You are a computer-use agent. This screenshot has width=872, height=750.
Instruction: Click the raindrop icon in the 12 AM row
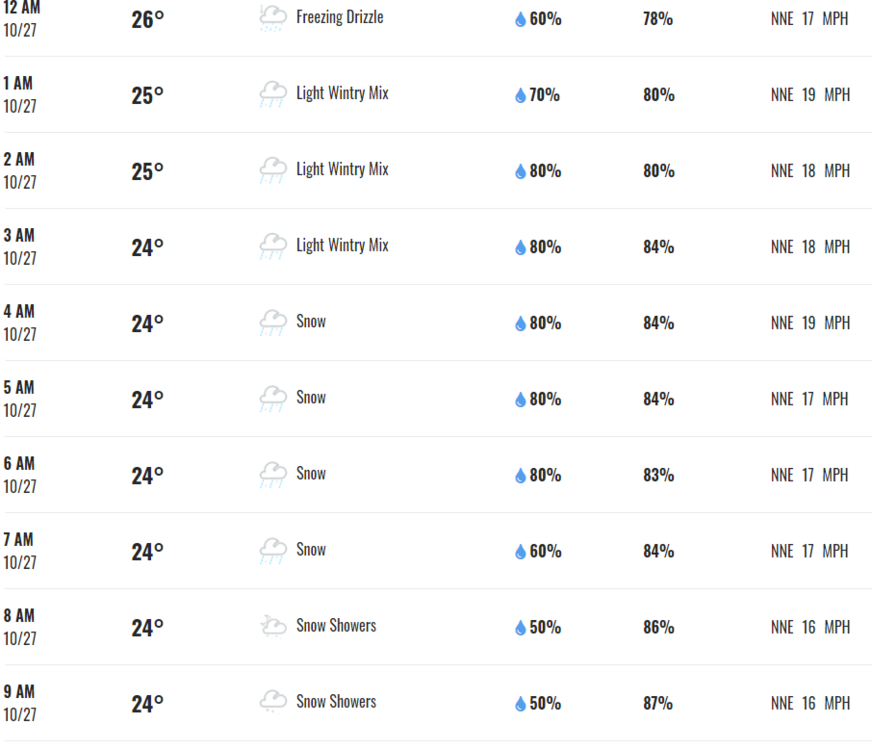pos(520,20)
